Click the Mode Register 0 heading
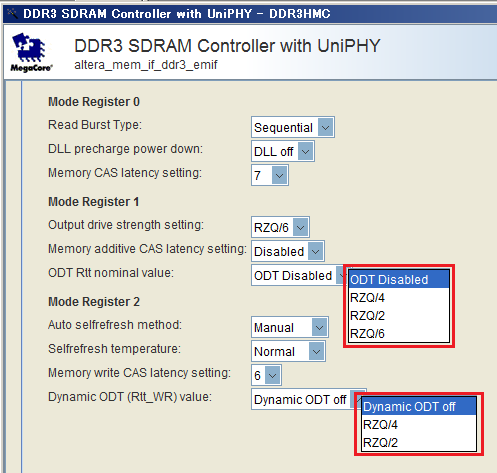The height and width of the screenshot is (473, 497). click(94, 102)
